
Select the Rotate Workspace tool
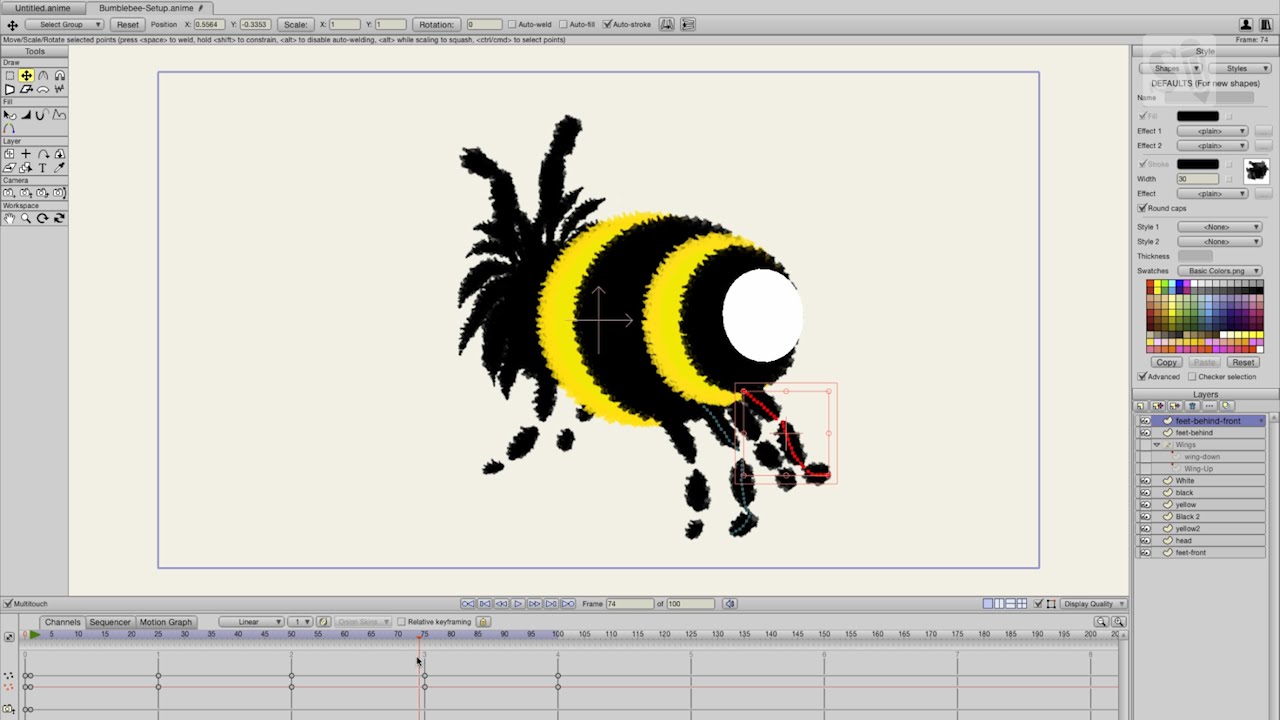click(43, 218)
